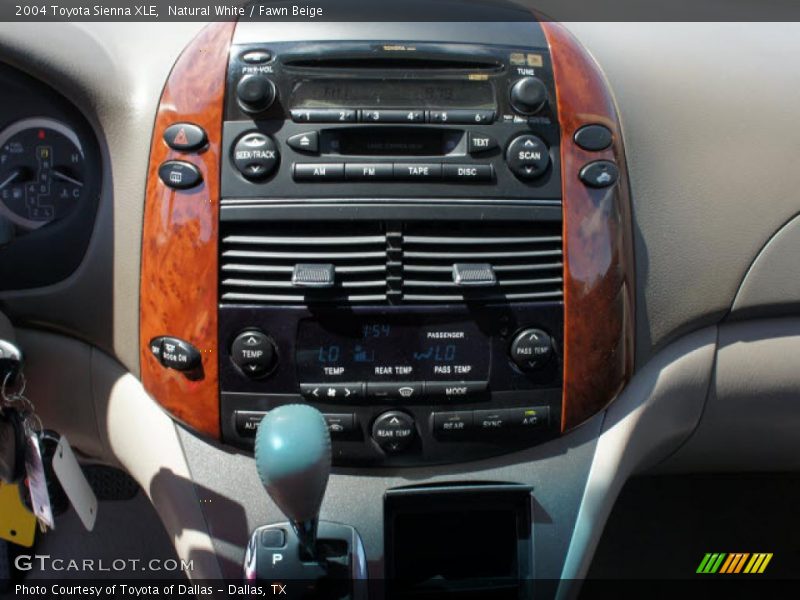Decrease fan speed with left arrow
Viewport: 800px width, 600px height.
click(315, 392)
